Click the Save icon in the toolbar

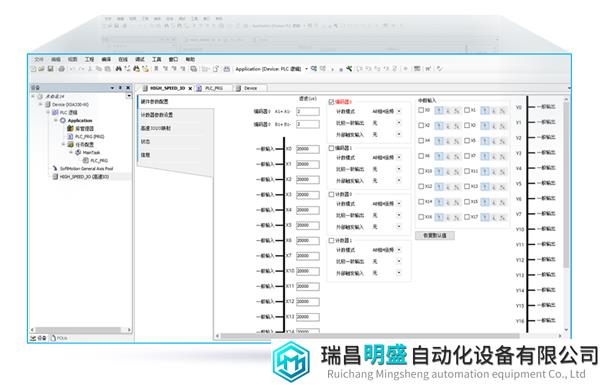point(50,69)
